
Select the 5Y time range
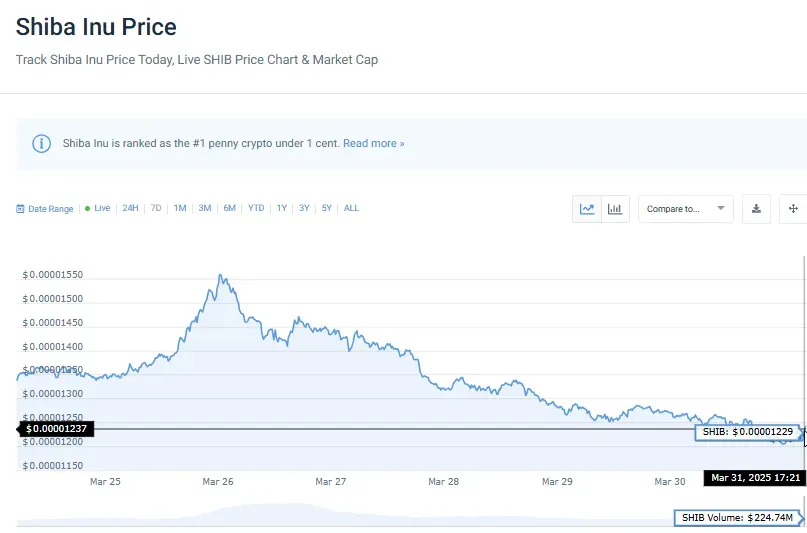327,208
